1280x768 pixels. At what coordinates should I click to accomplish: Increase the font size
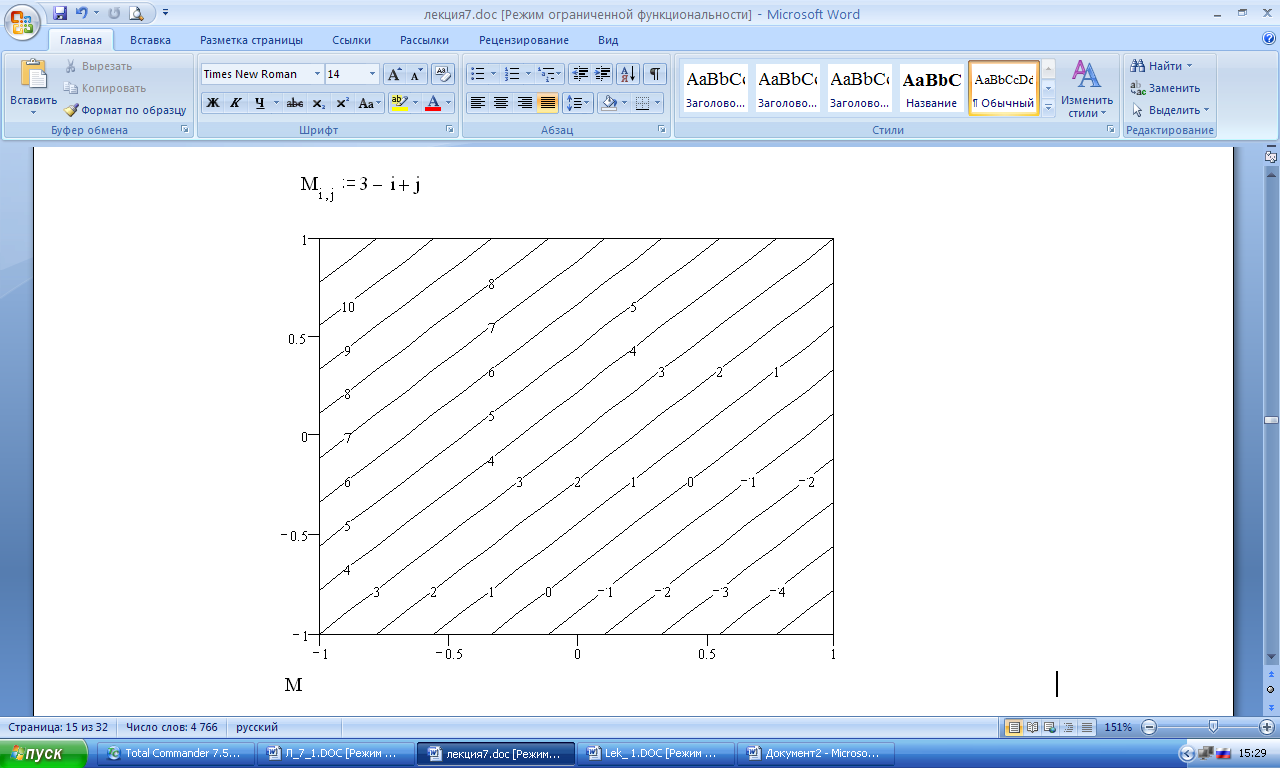pos(395,74)
